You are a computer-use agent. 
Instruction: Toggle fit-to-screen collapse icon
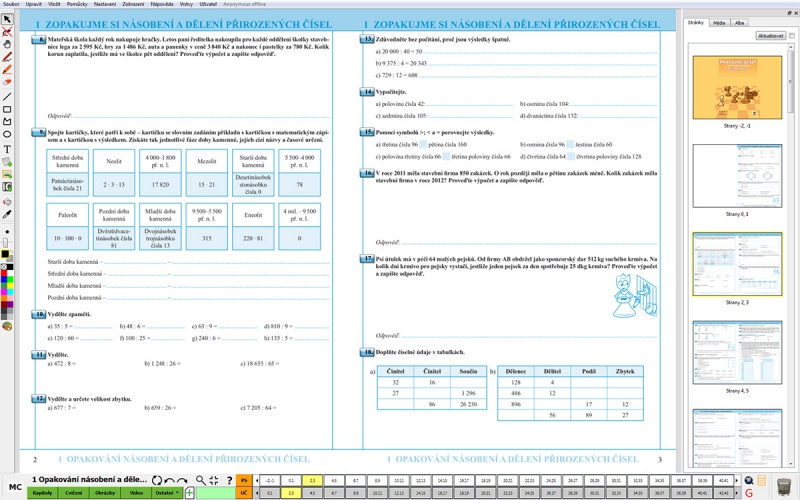[214, 480]
